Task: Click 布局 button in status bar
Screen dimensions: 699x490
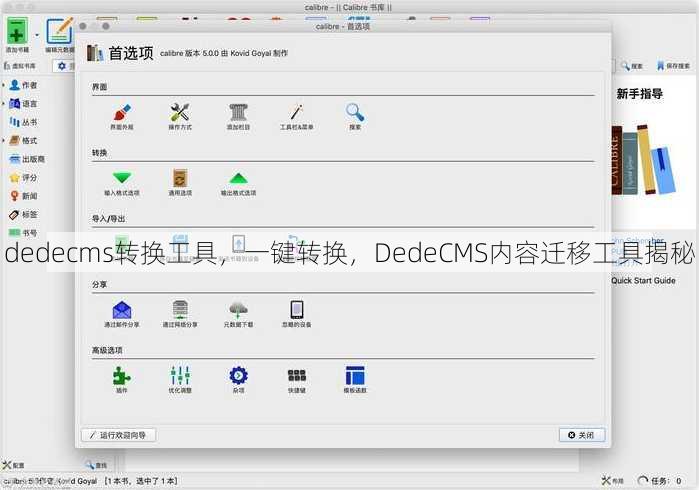Action: 613,481
